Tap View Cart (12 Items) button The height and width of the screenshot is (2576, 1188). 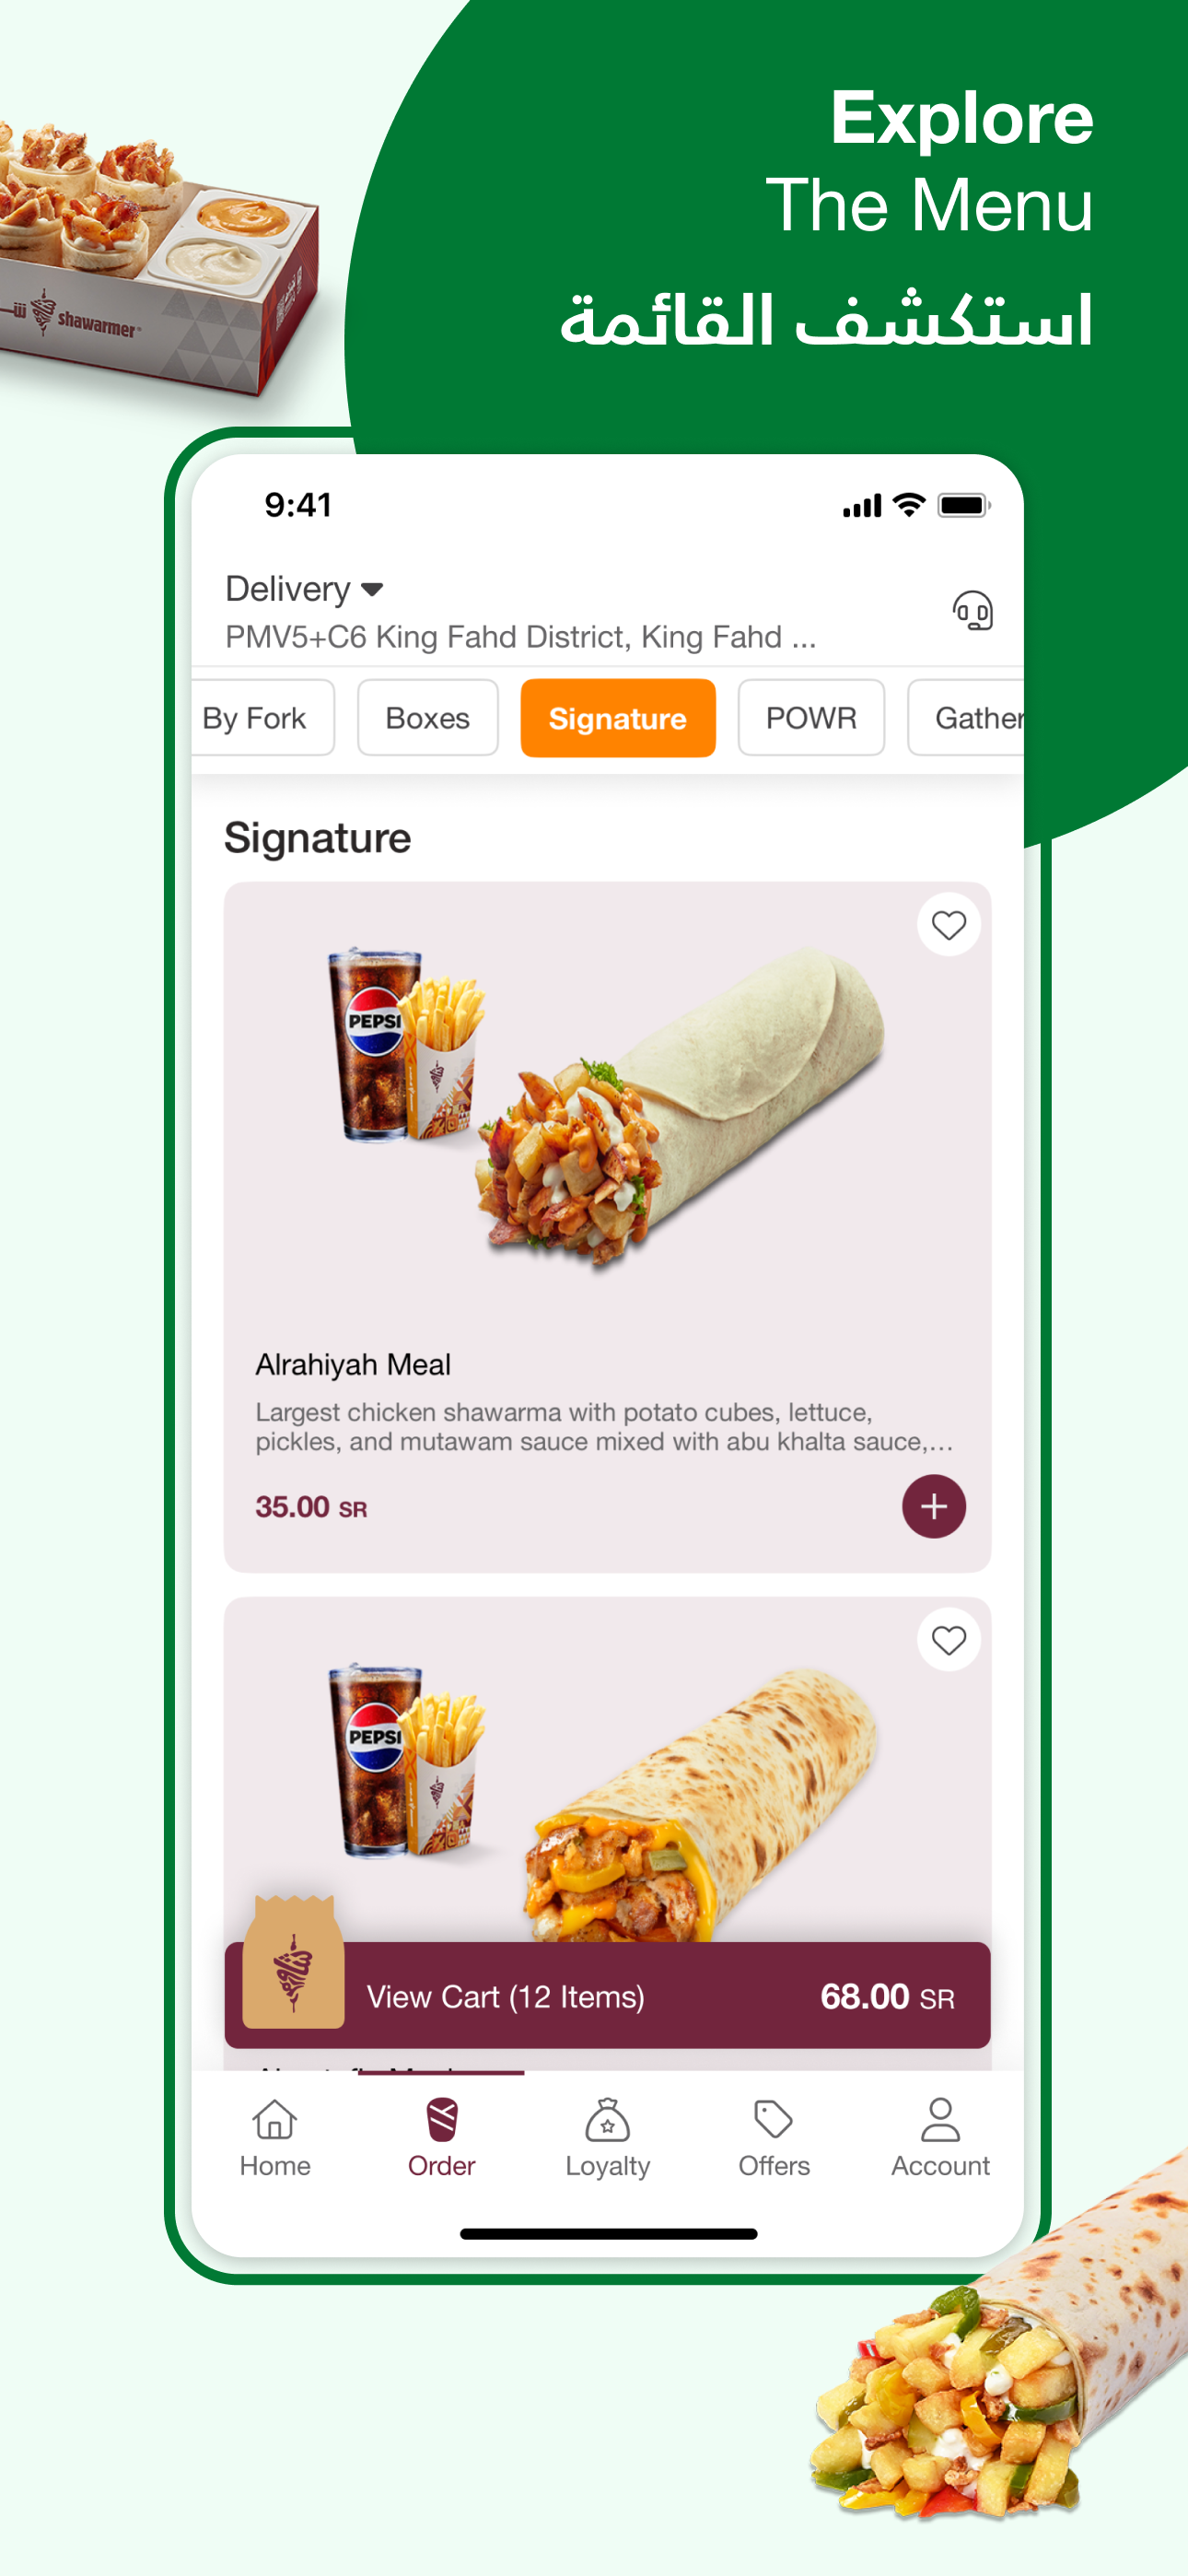pyautogui.click(x=607, y=1996)
